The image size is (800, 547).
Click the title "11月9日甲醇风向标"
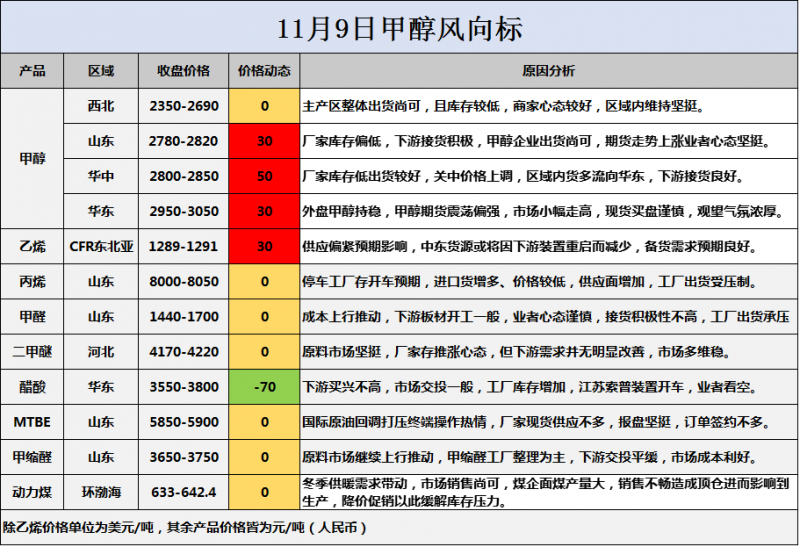400,28
